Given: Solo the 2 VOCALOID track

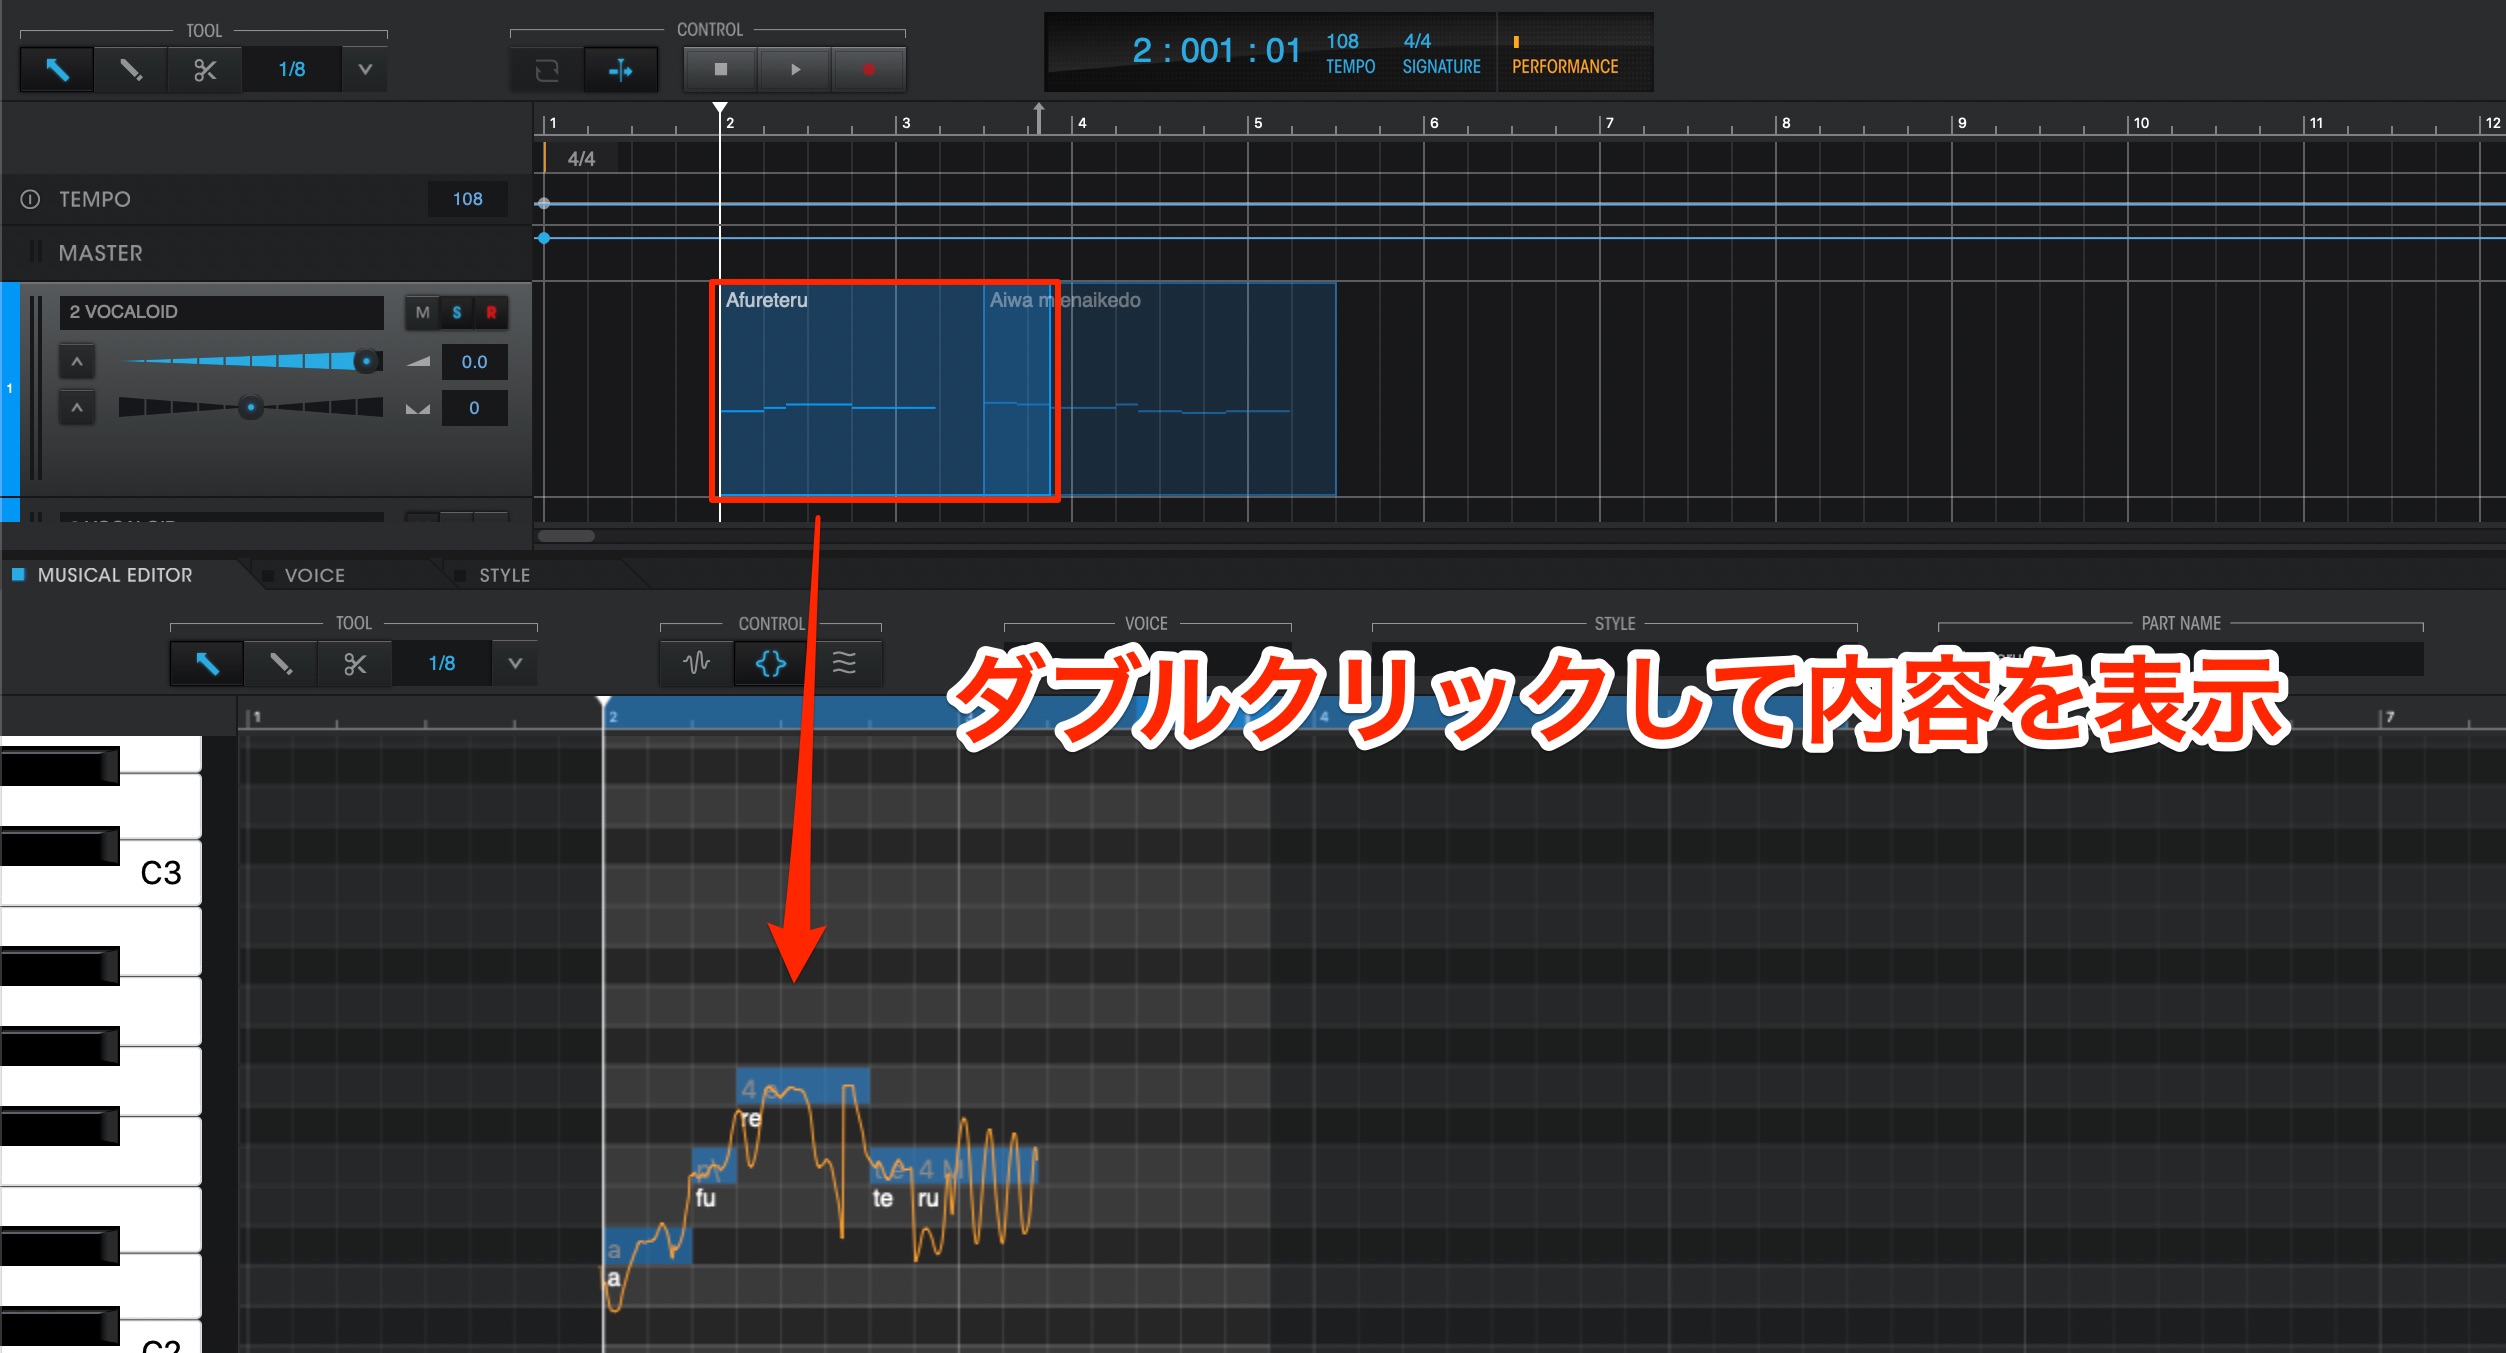Looking at the screenshot, I should [x=457, y=313].
